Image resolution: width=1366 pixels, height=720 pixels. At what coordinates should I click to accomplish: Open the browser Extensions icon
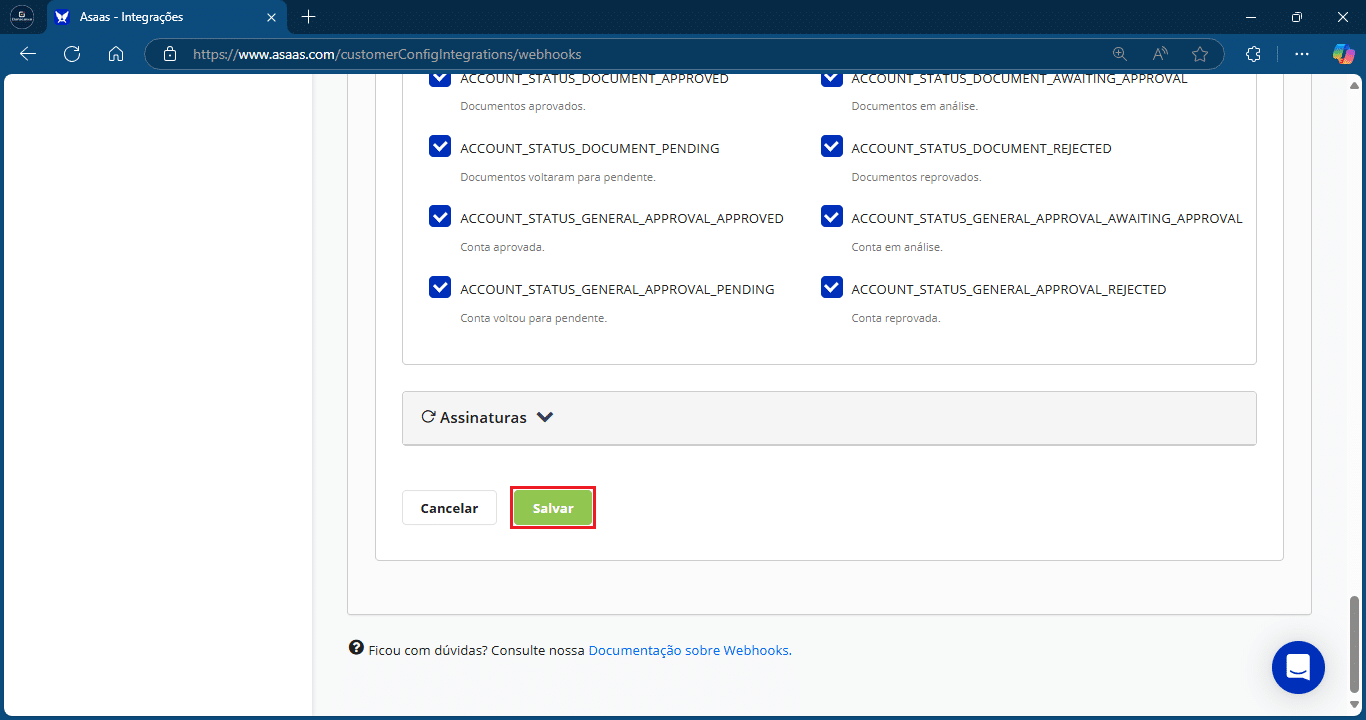pyautogui.click(x=1253, y=53)
